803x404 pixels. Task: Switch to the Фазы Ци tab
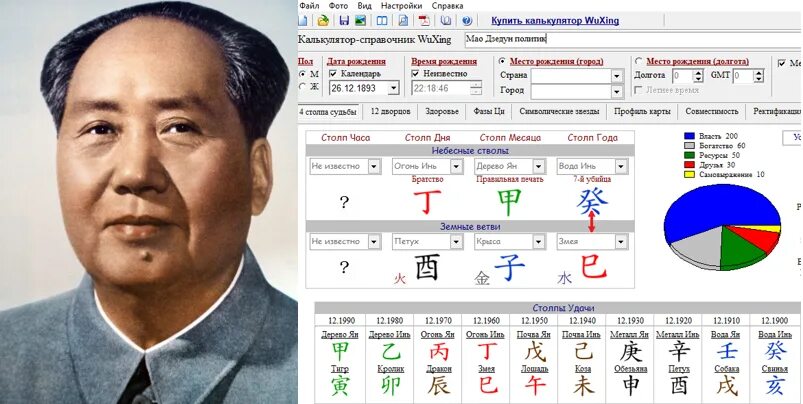click(x=489, y=111)
